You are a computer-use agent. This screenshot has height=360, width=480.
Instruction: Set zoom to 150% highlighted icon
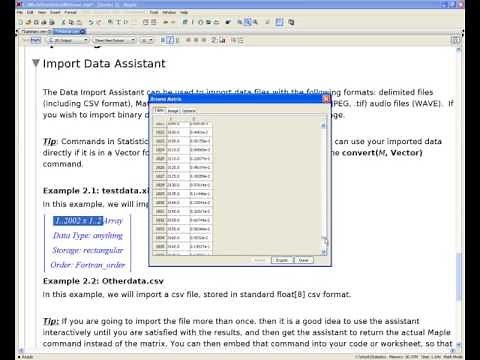pos(248,22)
